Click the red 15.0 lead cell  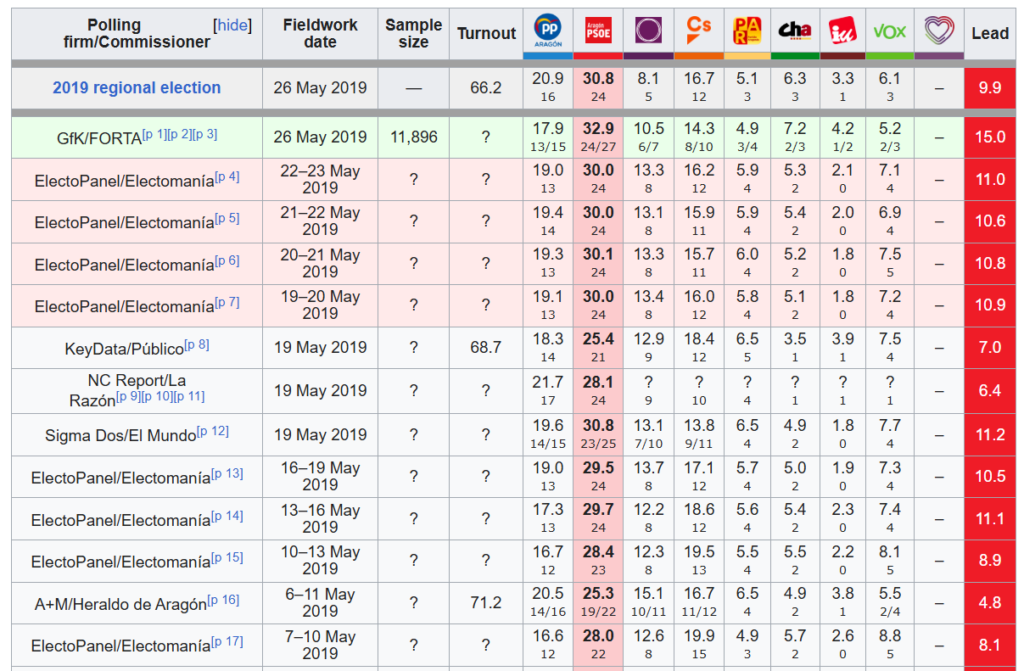coord(989,137)
